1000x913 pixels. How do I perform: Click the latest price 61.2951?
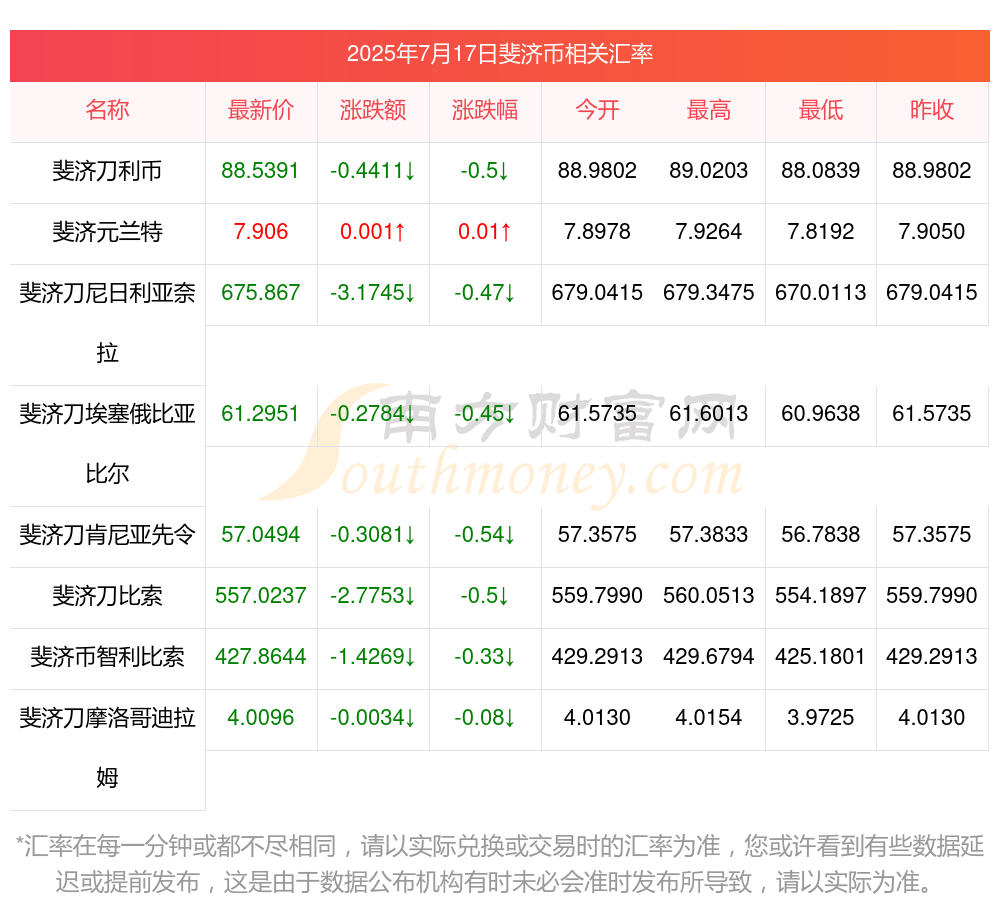coord(260,414)
